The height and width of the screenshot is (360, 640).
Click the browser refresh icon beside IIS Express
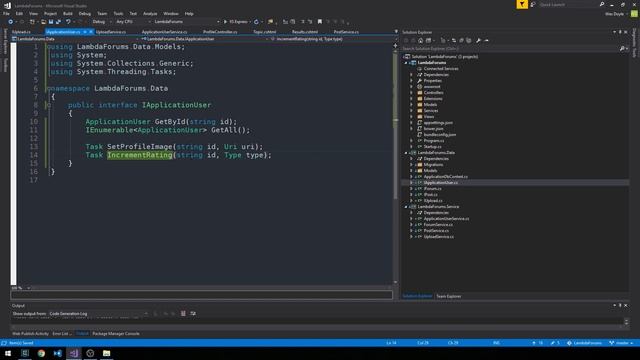point(256,22)
